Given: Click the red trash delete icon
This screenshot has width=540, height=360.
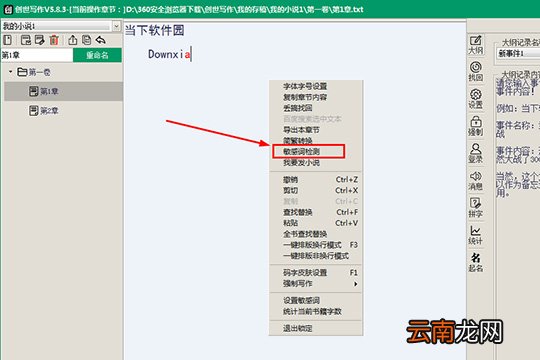Looking at the screenshot, I should (54, 40).
